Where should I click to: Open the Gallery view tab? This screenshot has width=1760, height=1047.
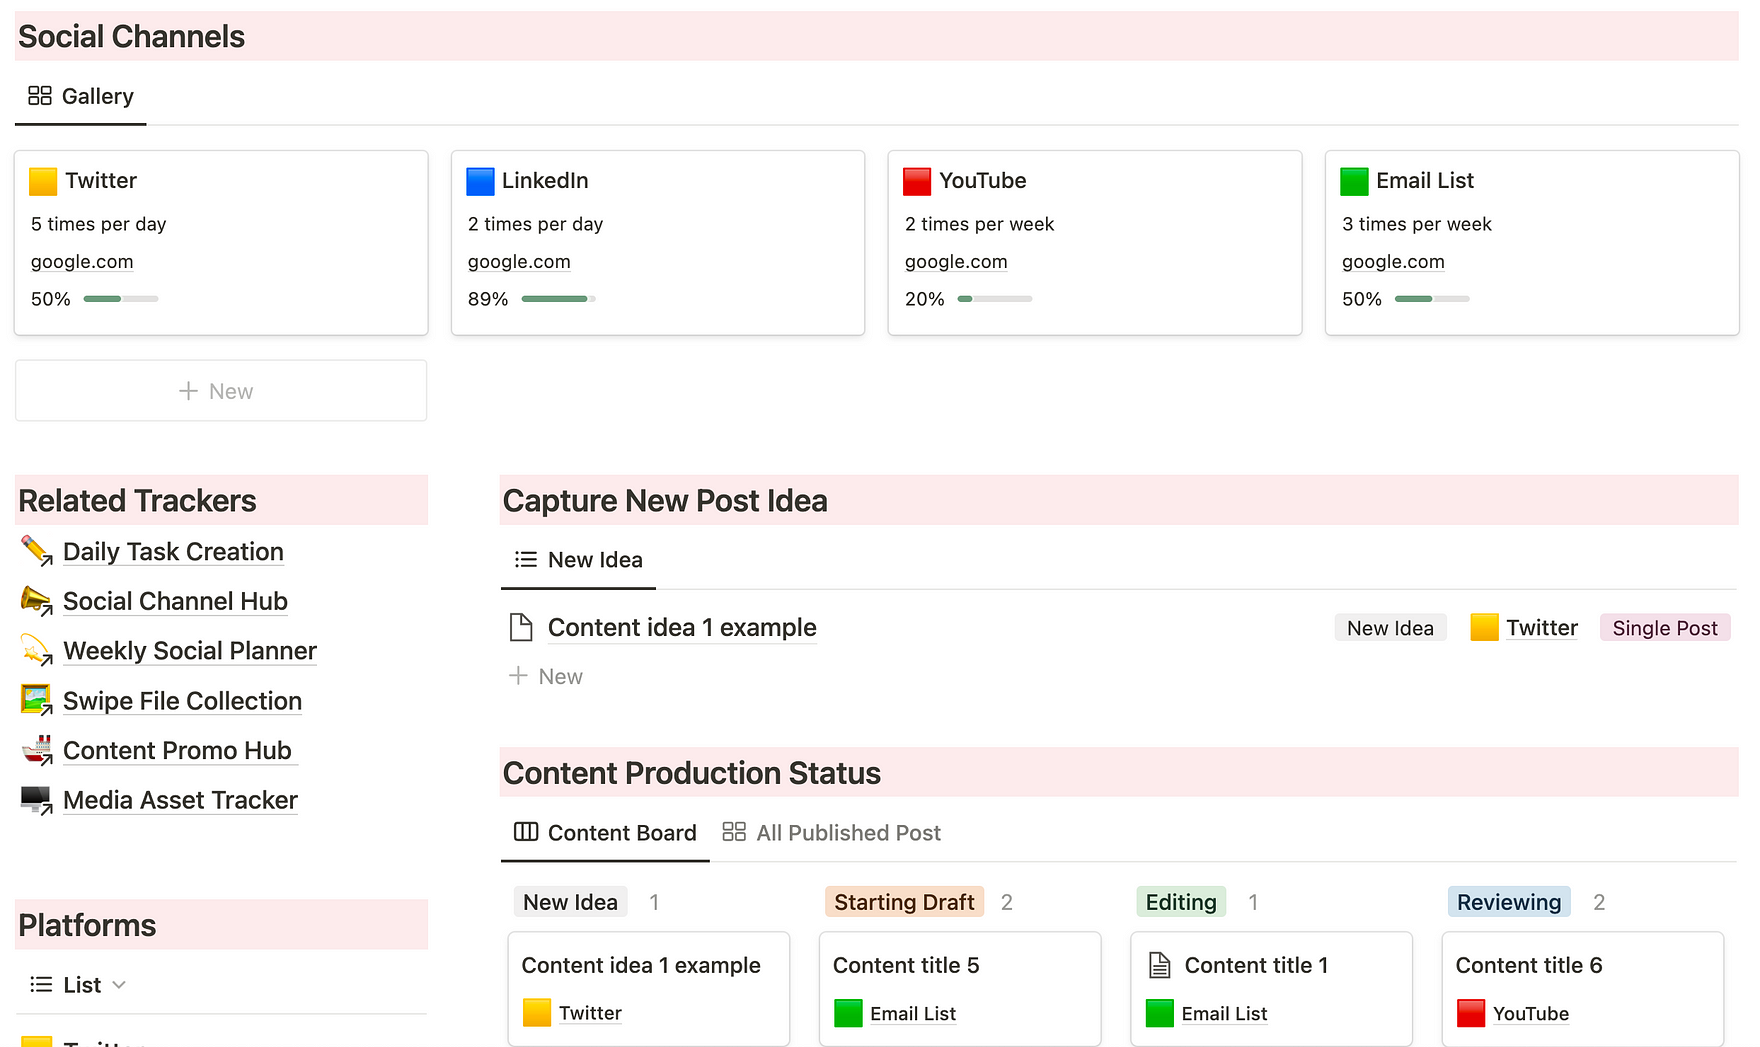81,96
